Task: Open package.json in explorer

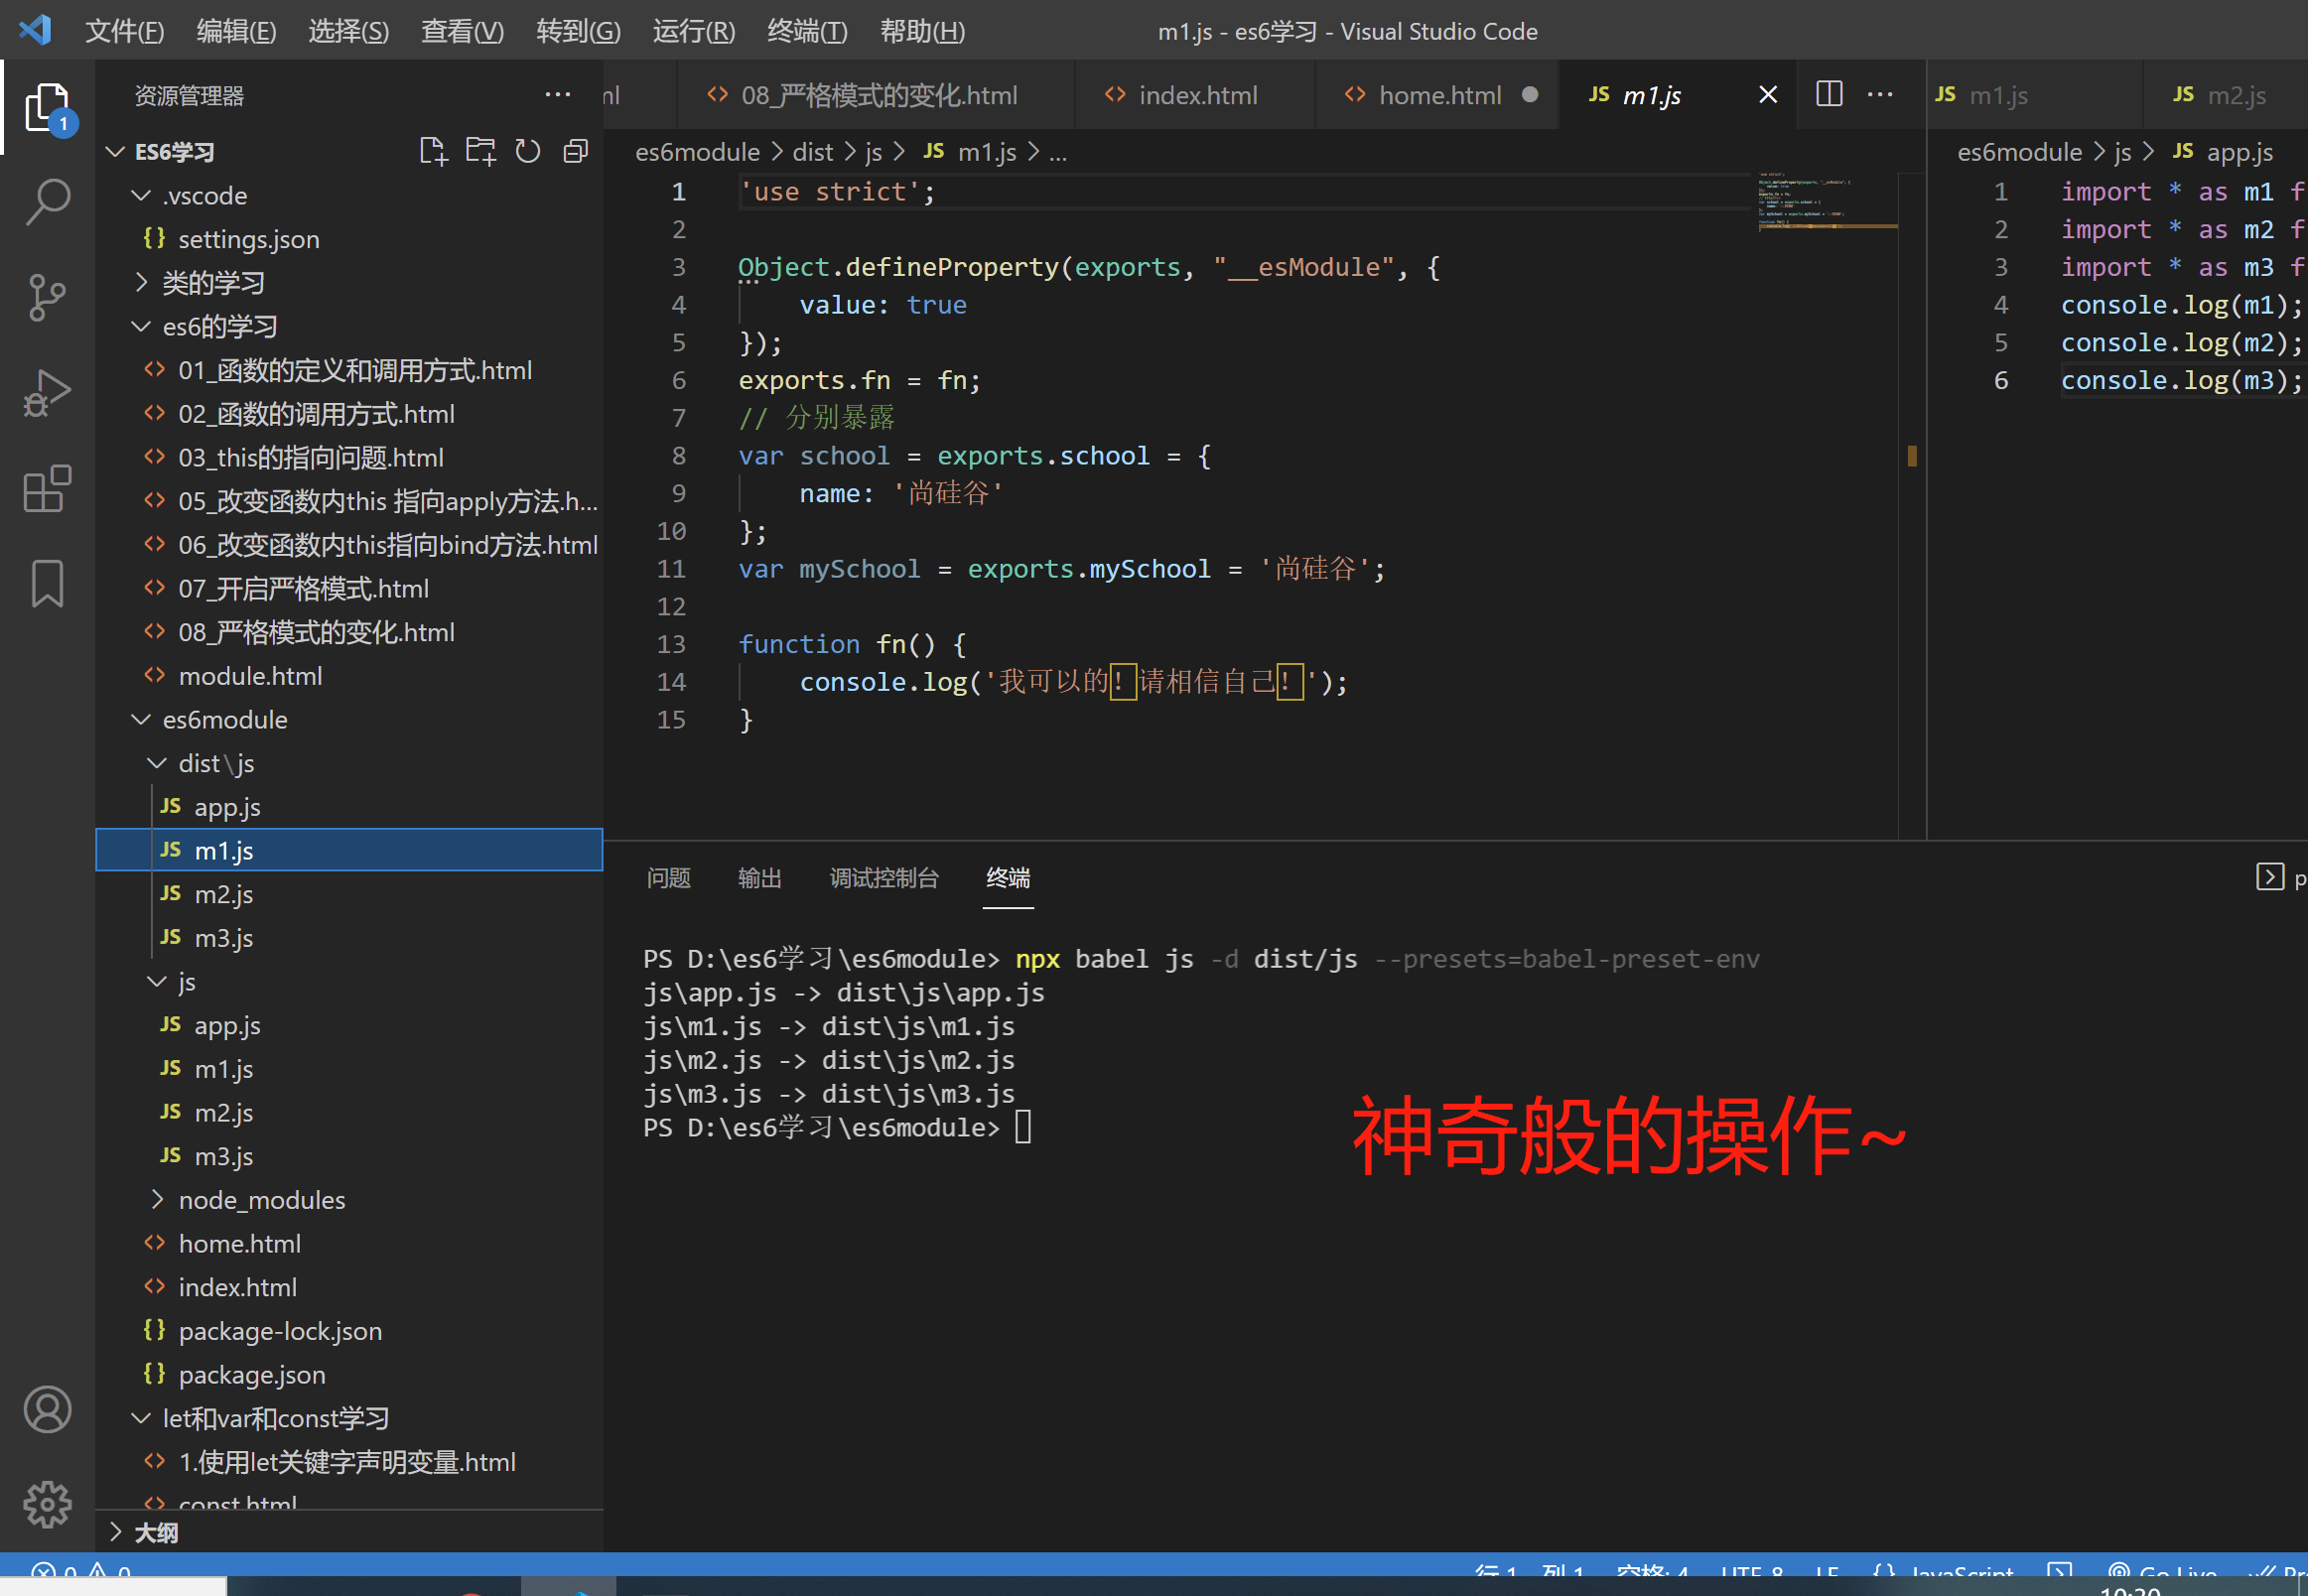Action: click(x=350, y=1374)
